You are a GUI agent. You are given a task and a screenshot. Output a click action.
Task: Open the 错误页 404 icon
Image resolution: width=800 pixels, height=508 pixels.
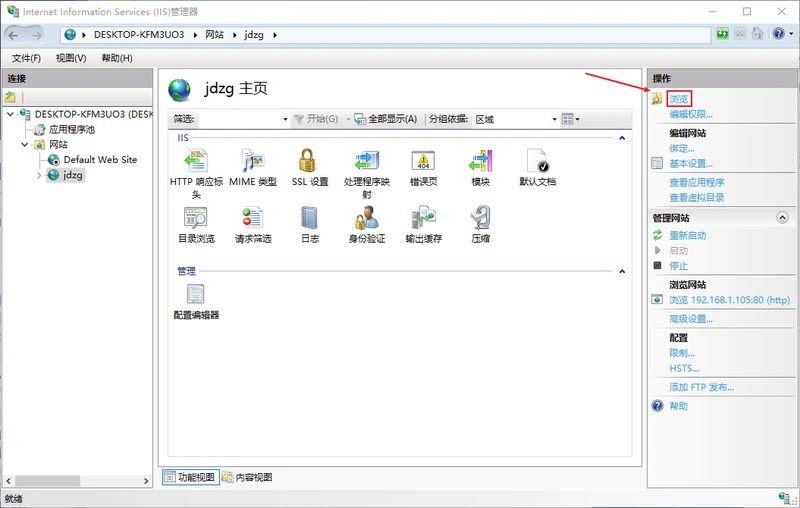[x=423, y=161]
